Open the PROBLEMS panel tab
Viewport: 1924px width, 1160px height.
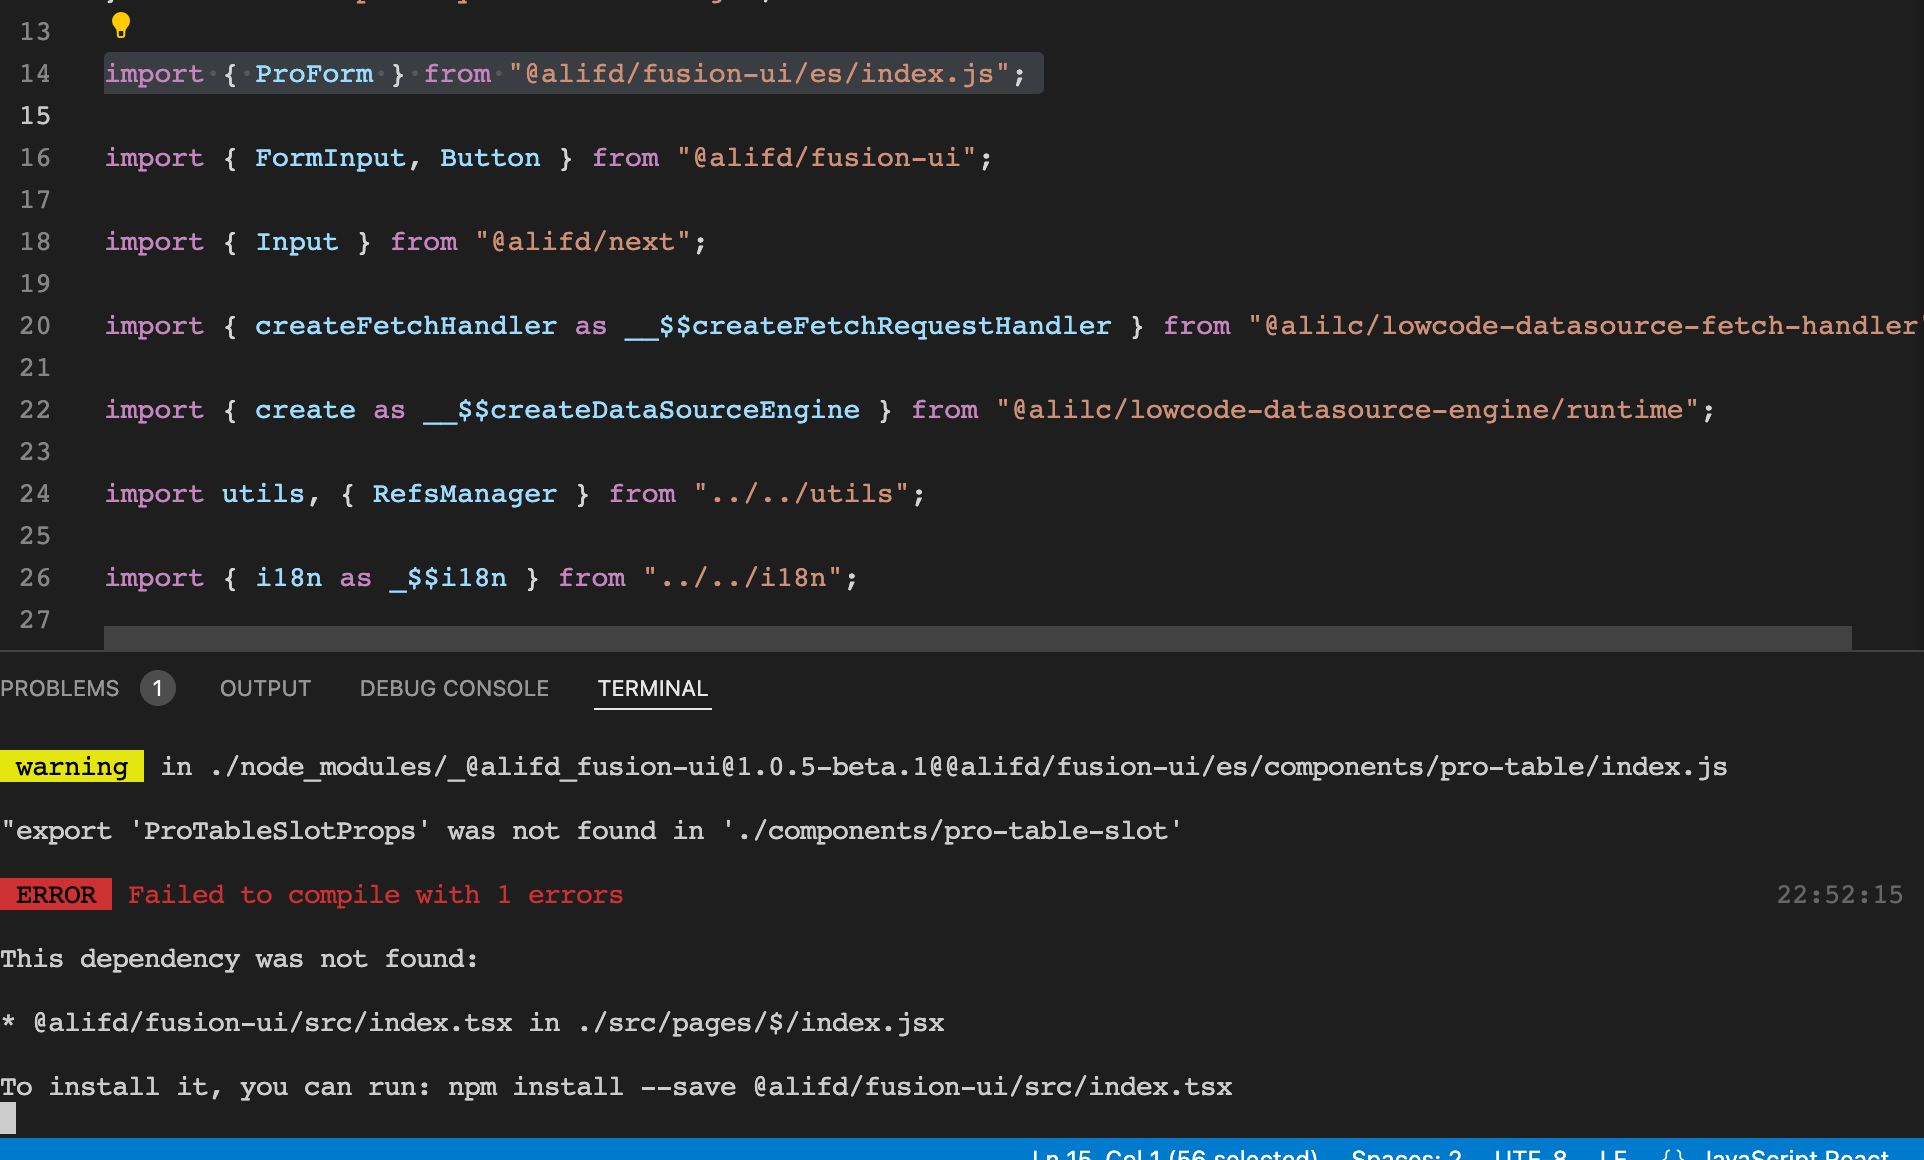click(x=60, y=688)
